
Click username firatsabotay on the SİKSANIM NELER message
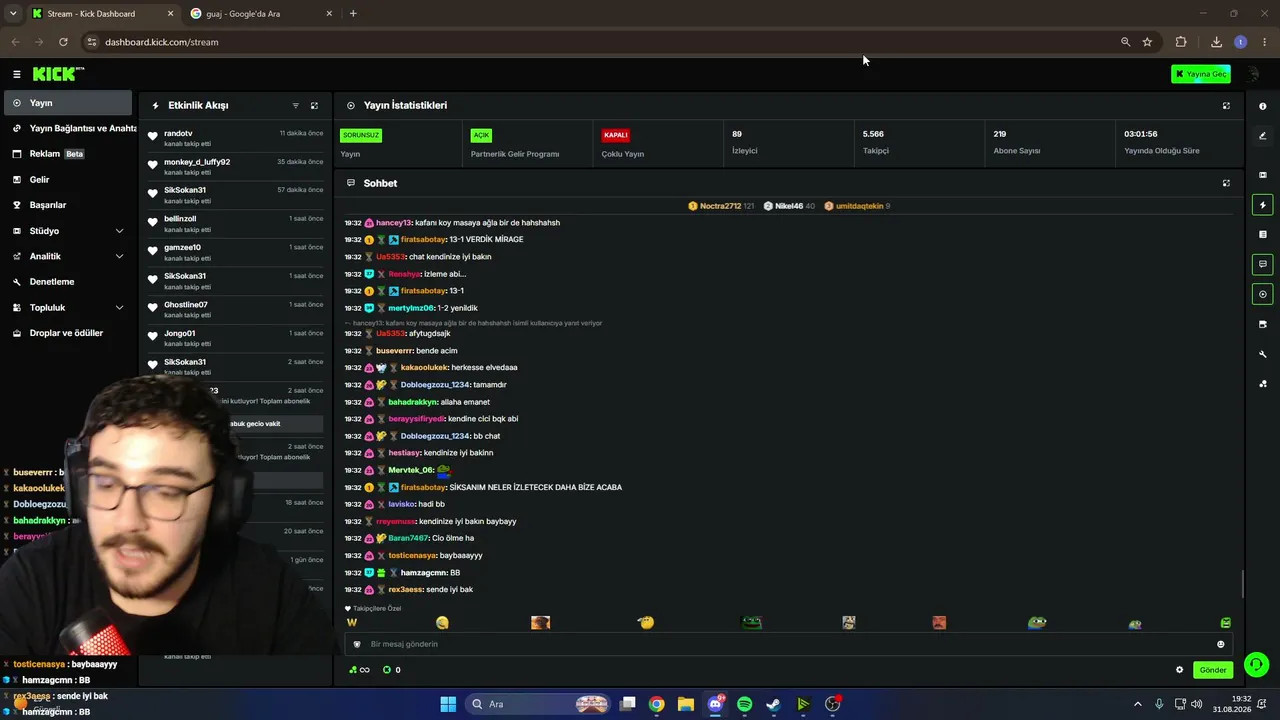(423, 487)
